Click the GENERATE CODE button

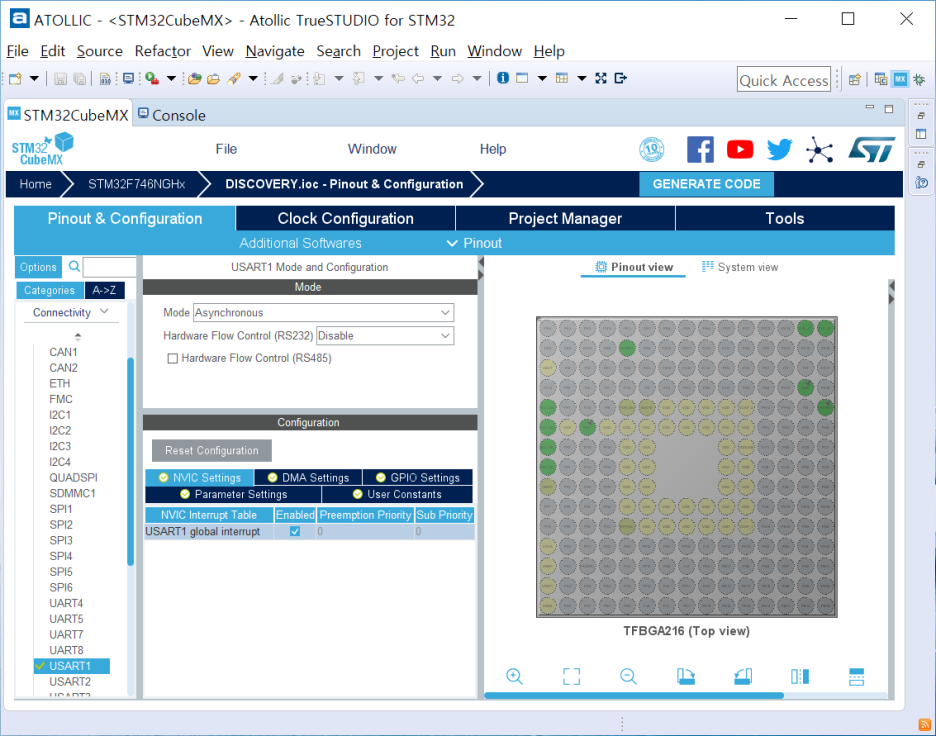pyautogui.click(x=706, y=184)
